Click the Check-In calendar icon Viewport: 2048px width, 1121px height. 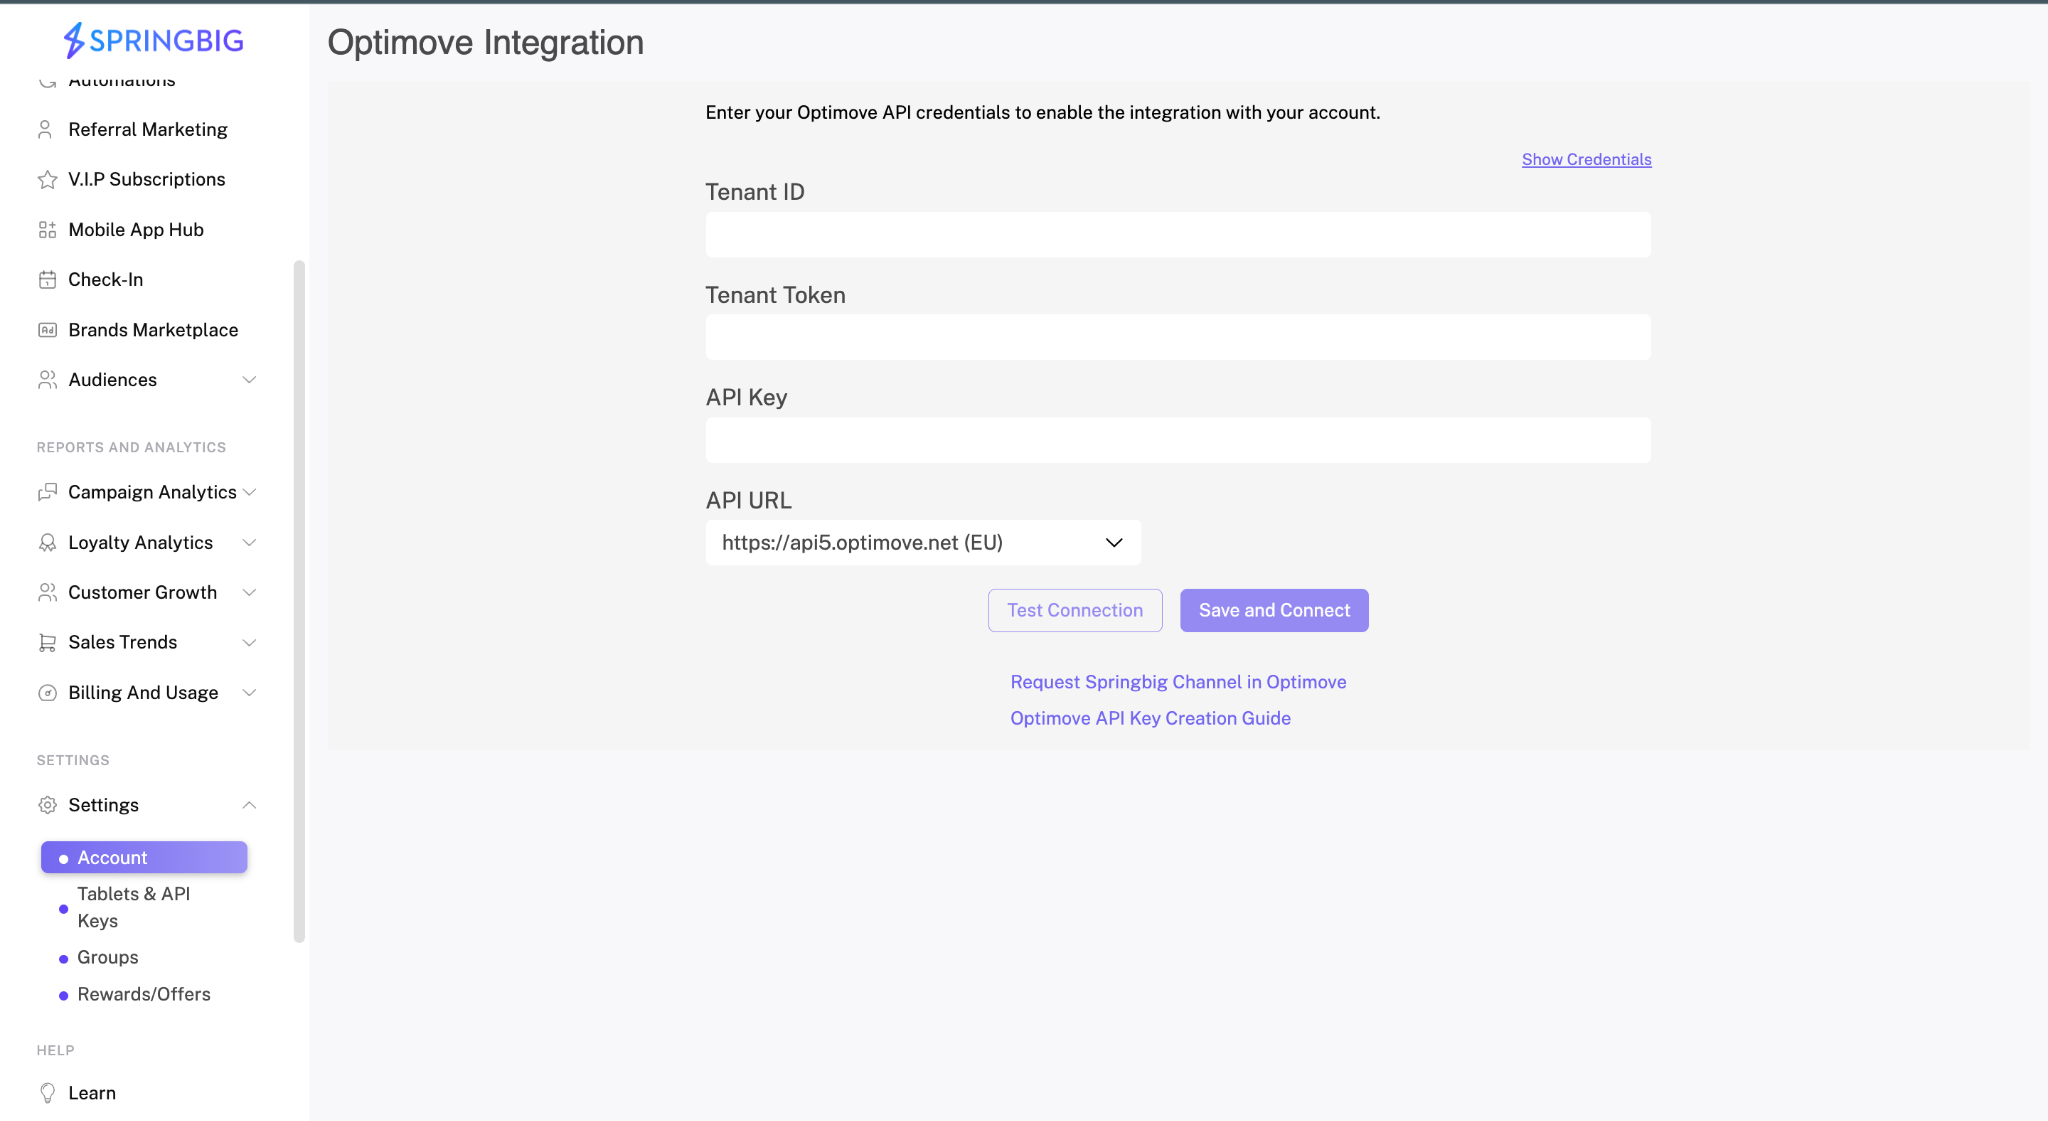47,280
